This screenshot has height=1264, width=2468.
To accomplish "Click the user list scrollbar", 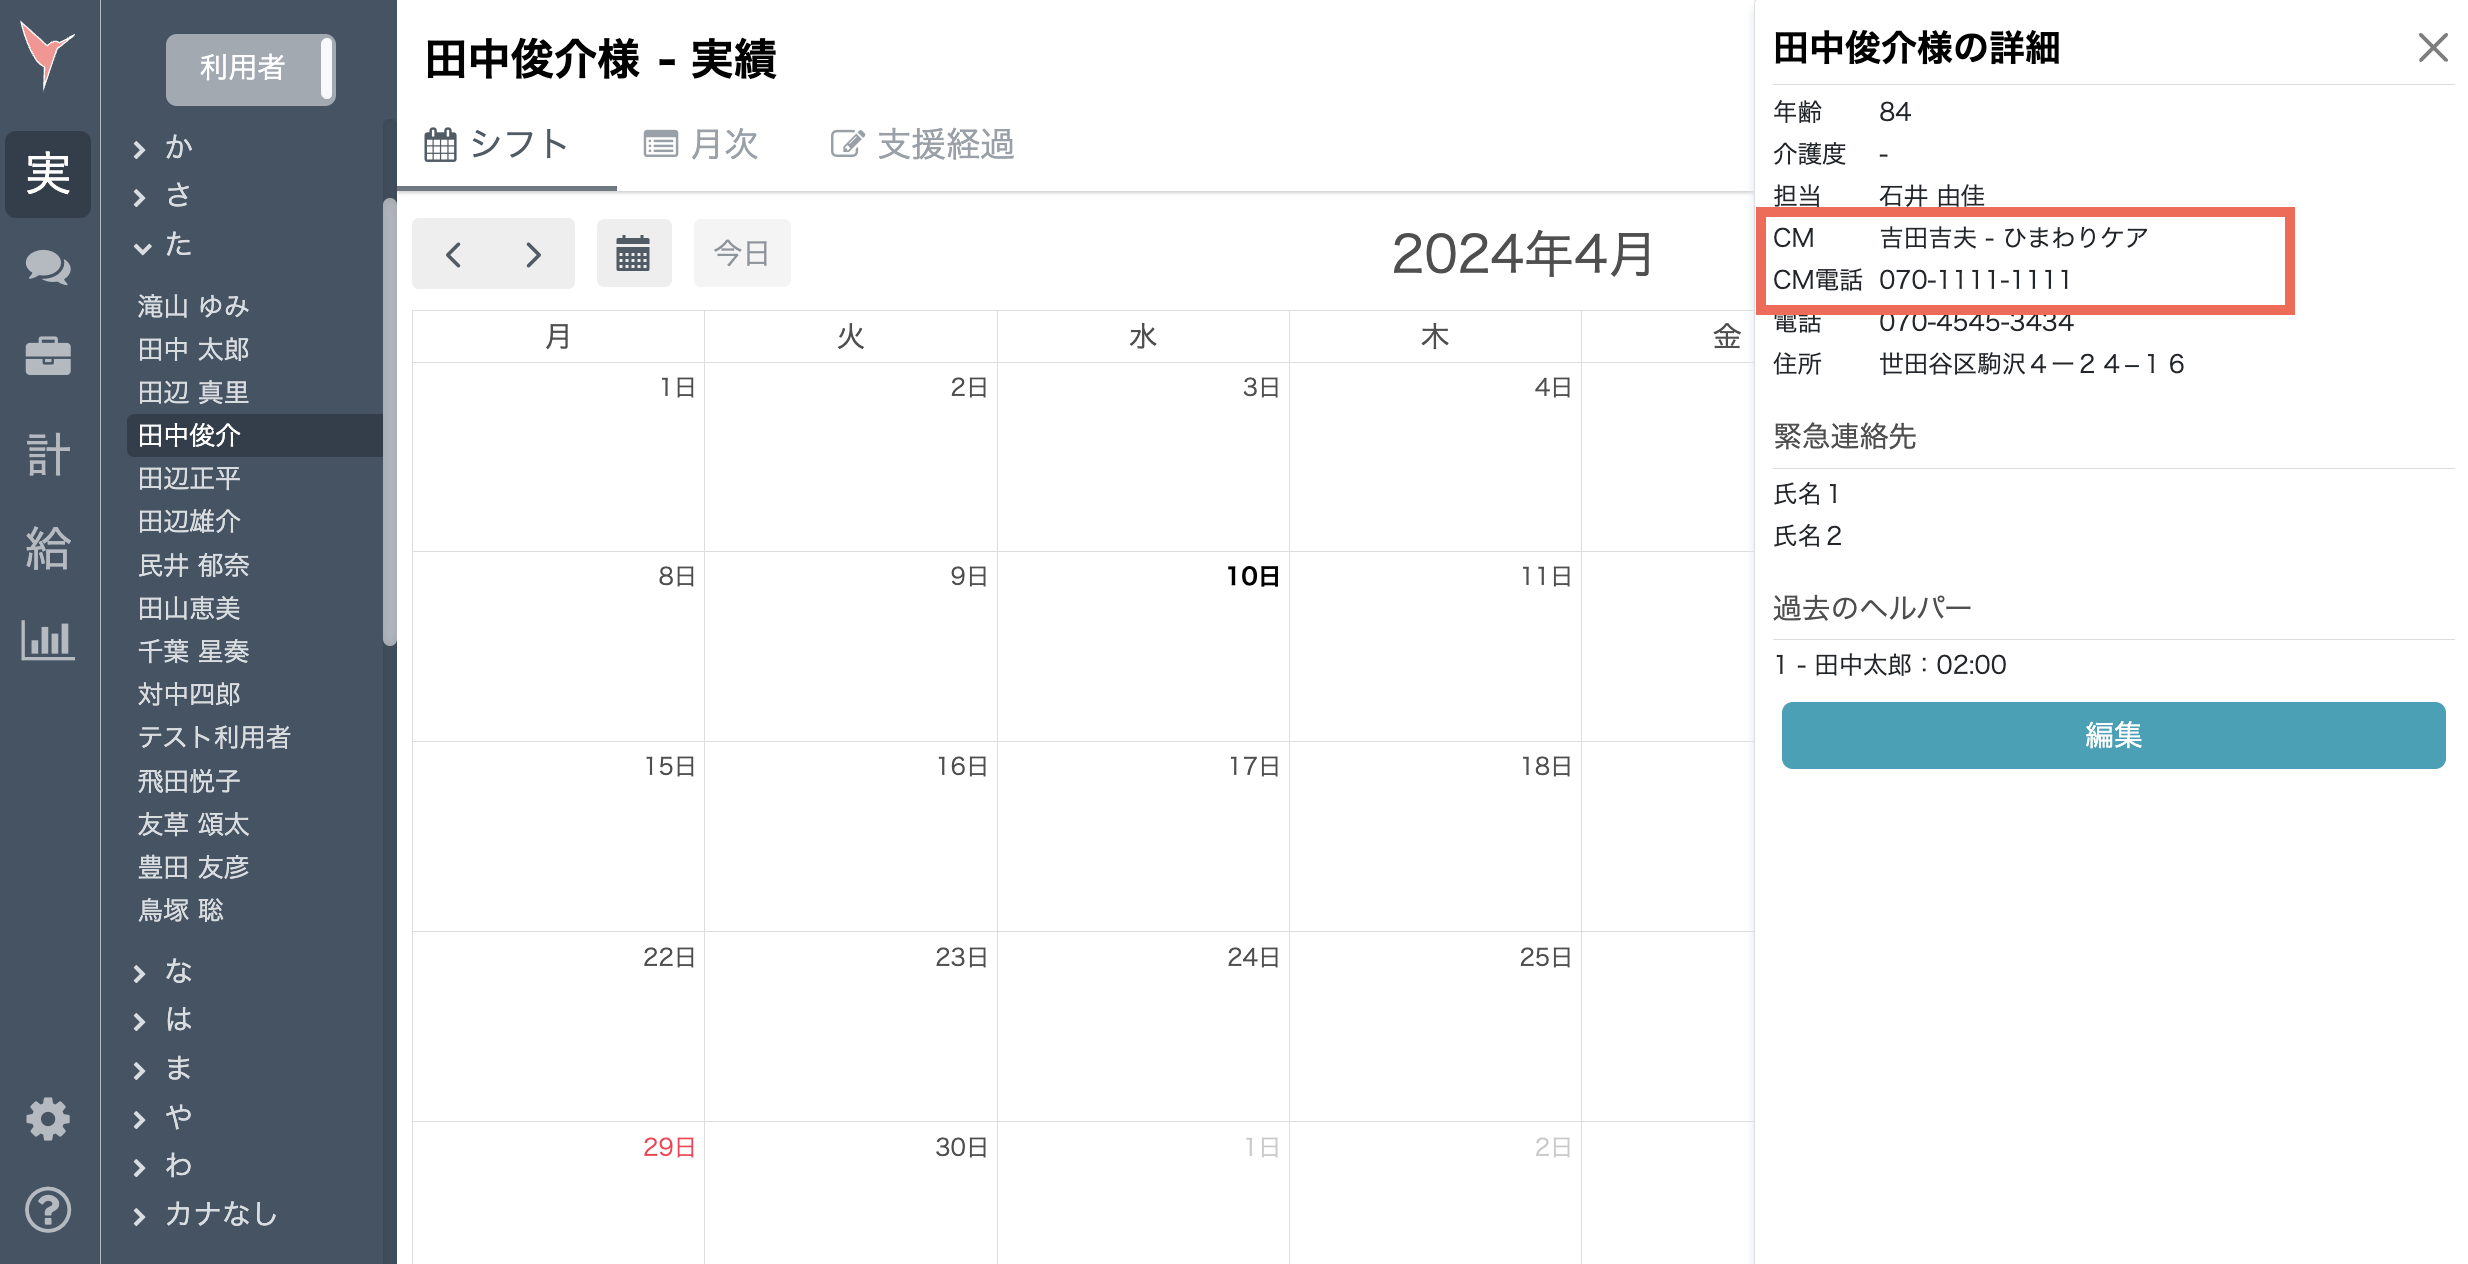I will tap(389, 420).
